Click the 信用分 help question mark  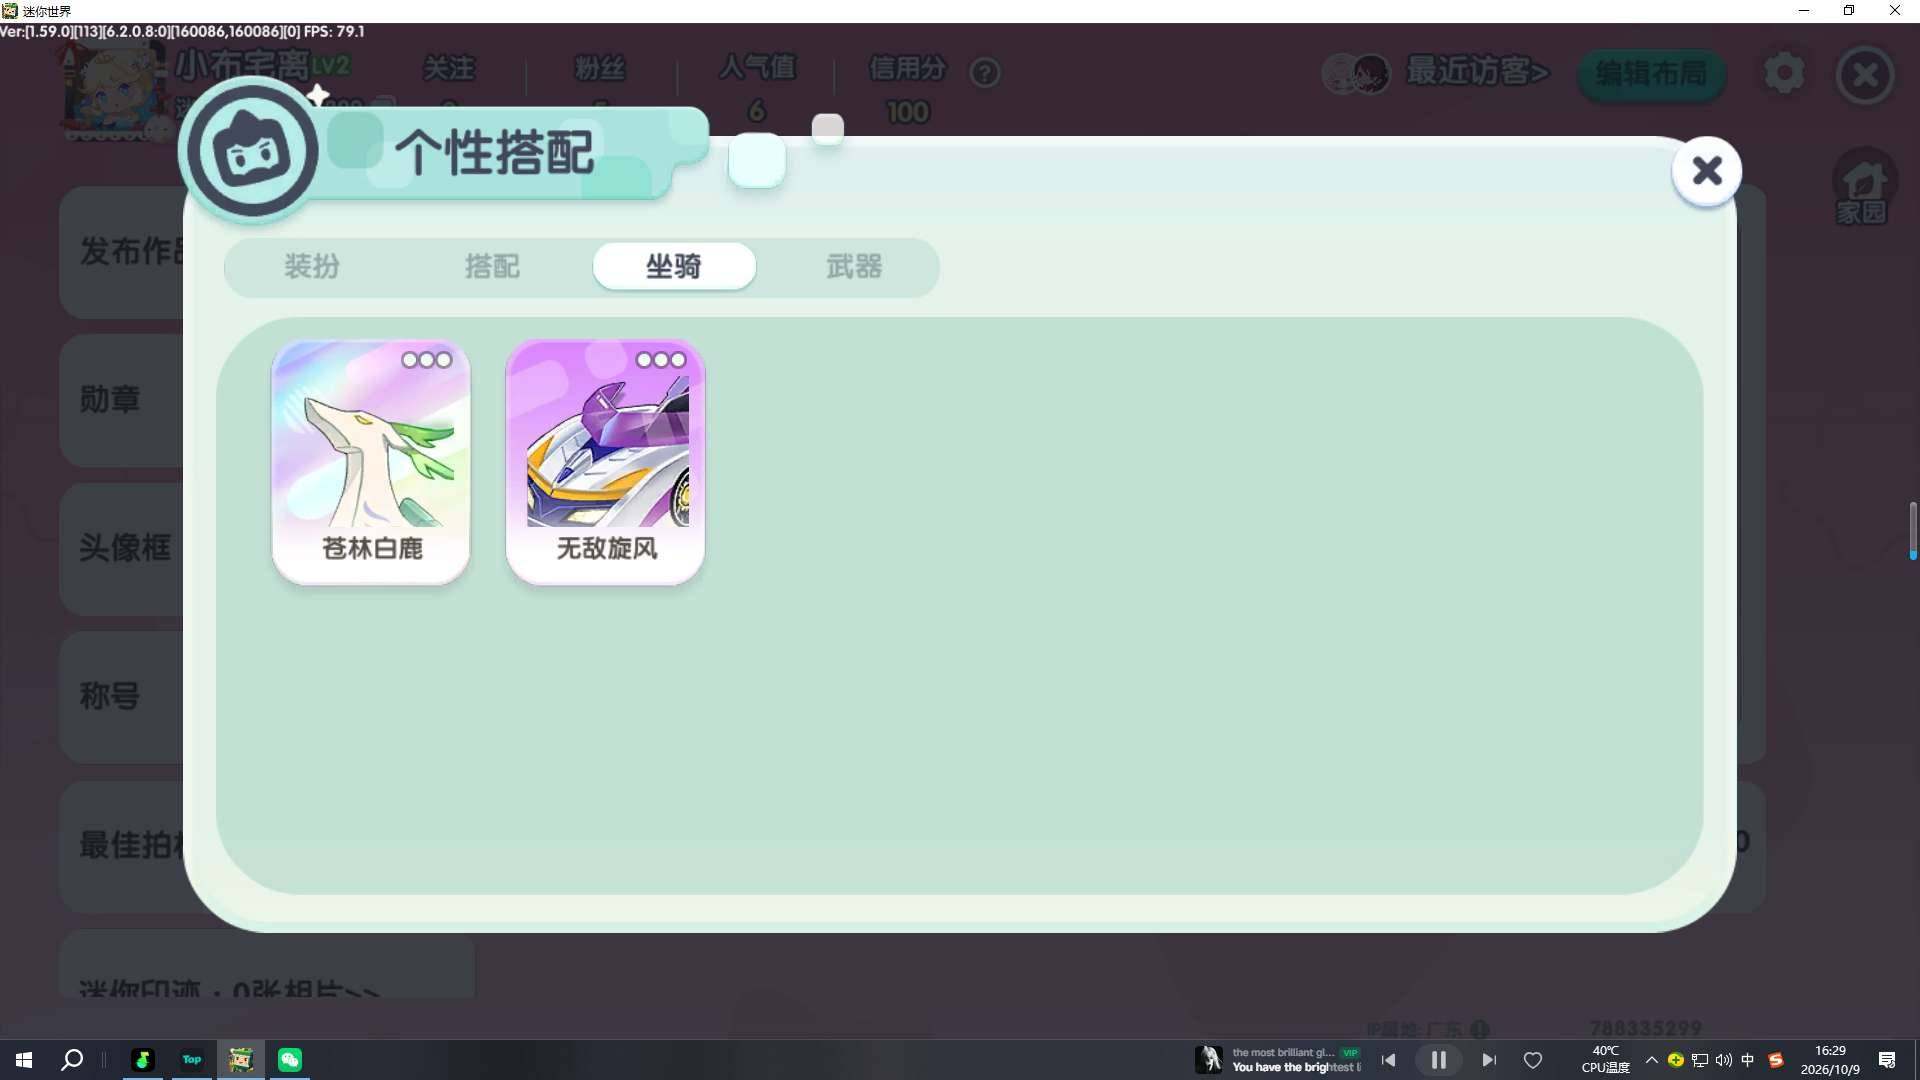coord(985,73)
